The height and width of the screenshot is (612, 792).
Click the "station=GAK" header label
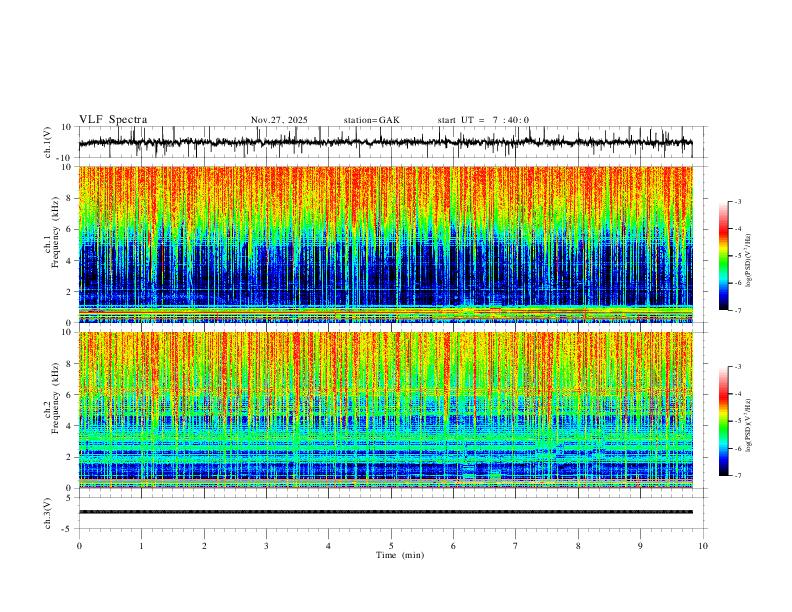click(371, 120)
